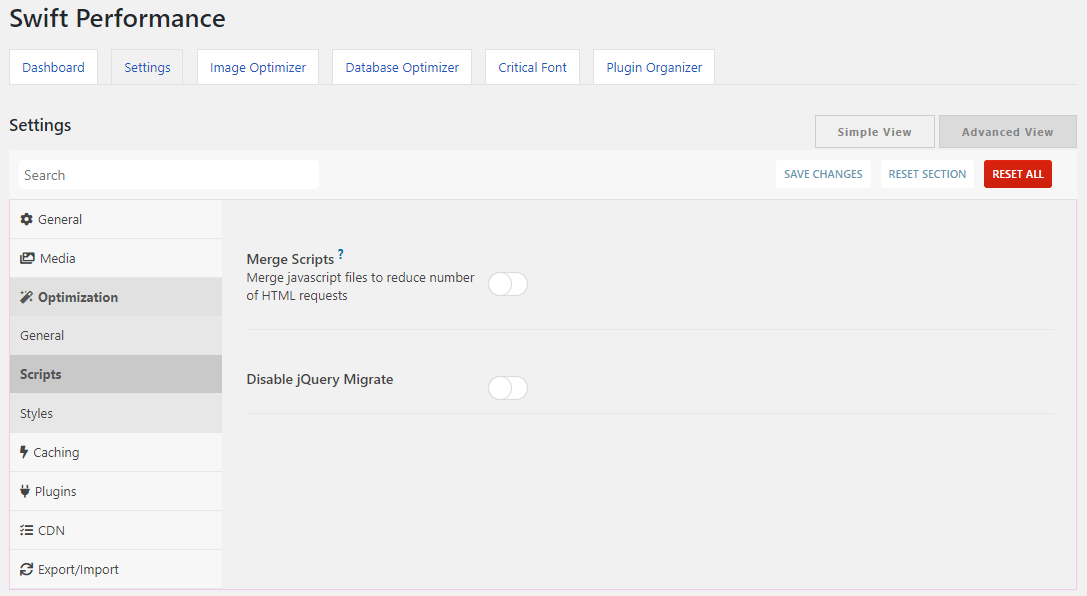Enable the Merge Scripts toggle
The width and height of the screenshot is (1087, 596).
507,284
